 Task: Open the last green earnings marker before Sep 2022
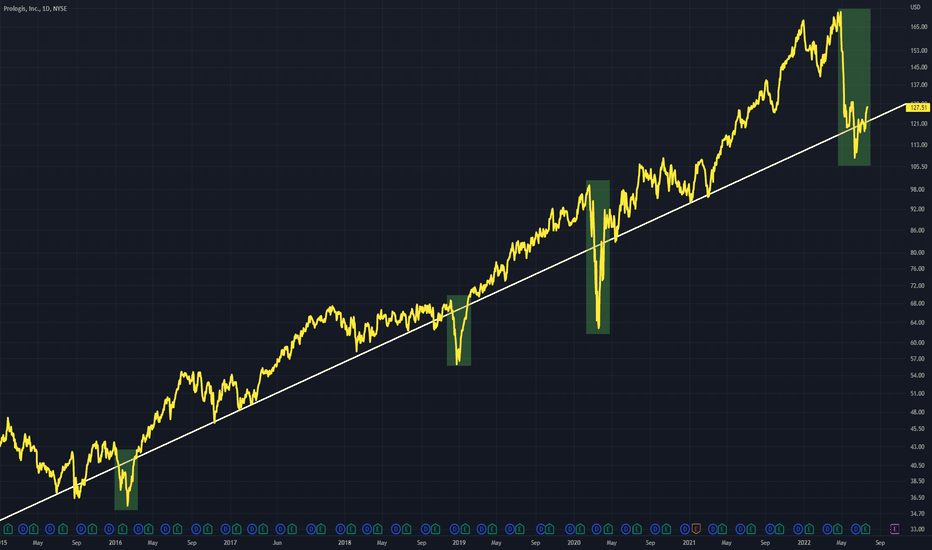865,529
